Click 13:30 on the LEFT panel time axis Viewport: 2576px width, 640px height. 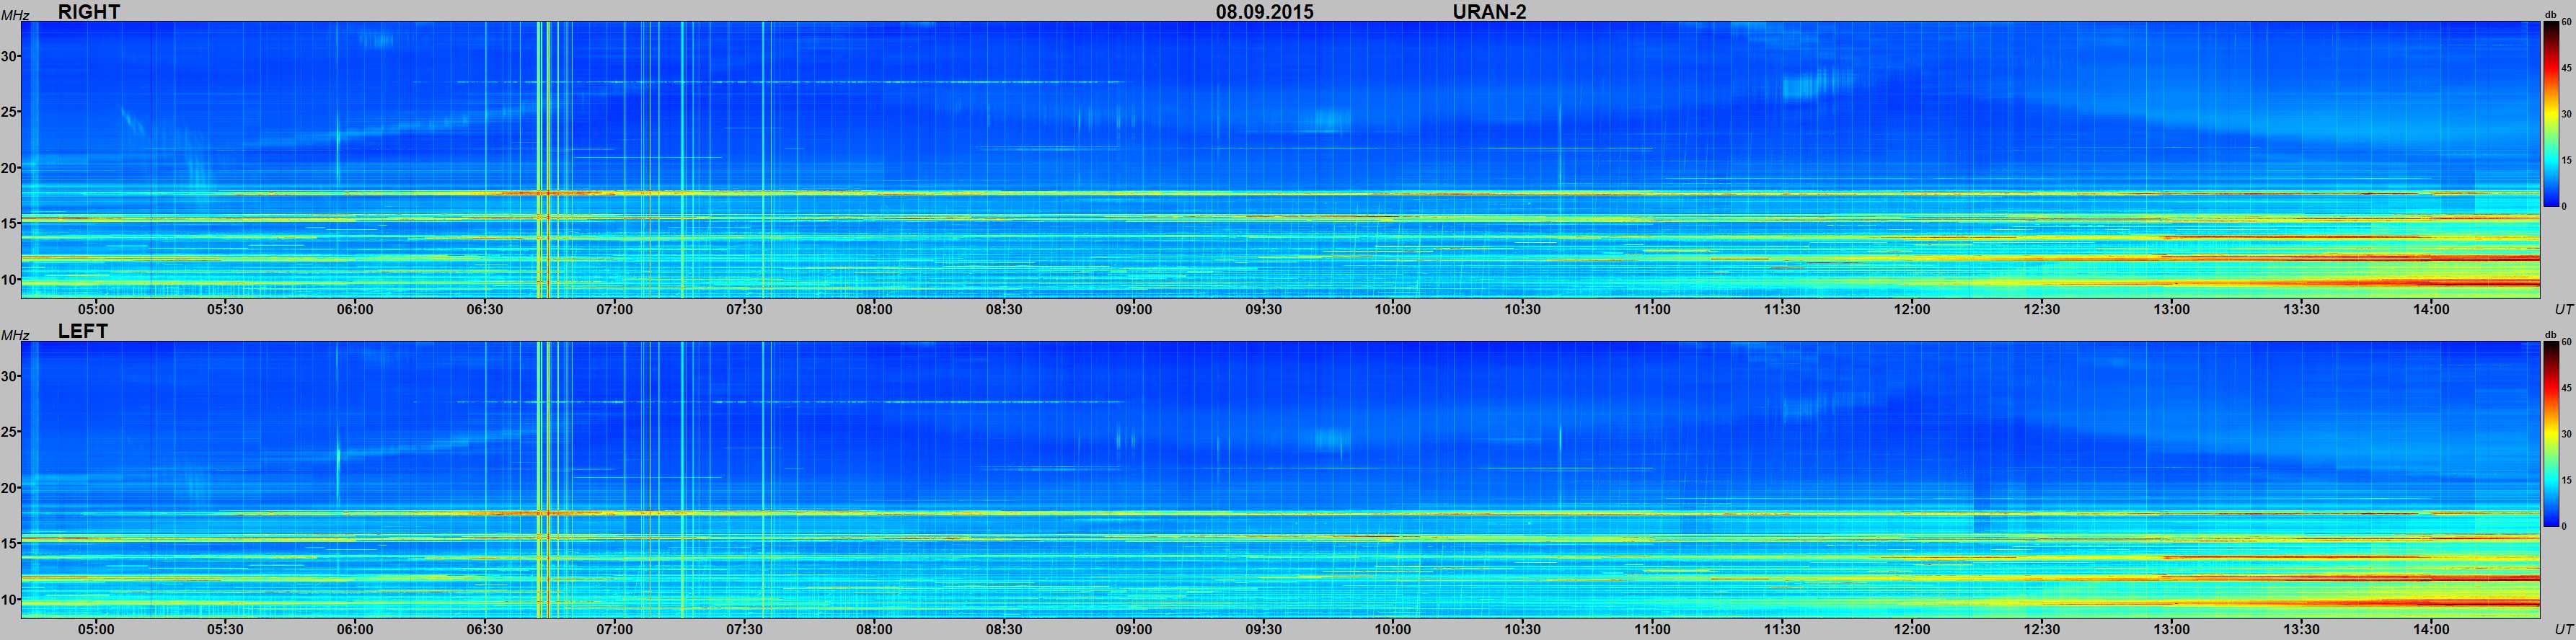coord(2302,629)
